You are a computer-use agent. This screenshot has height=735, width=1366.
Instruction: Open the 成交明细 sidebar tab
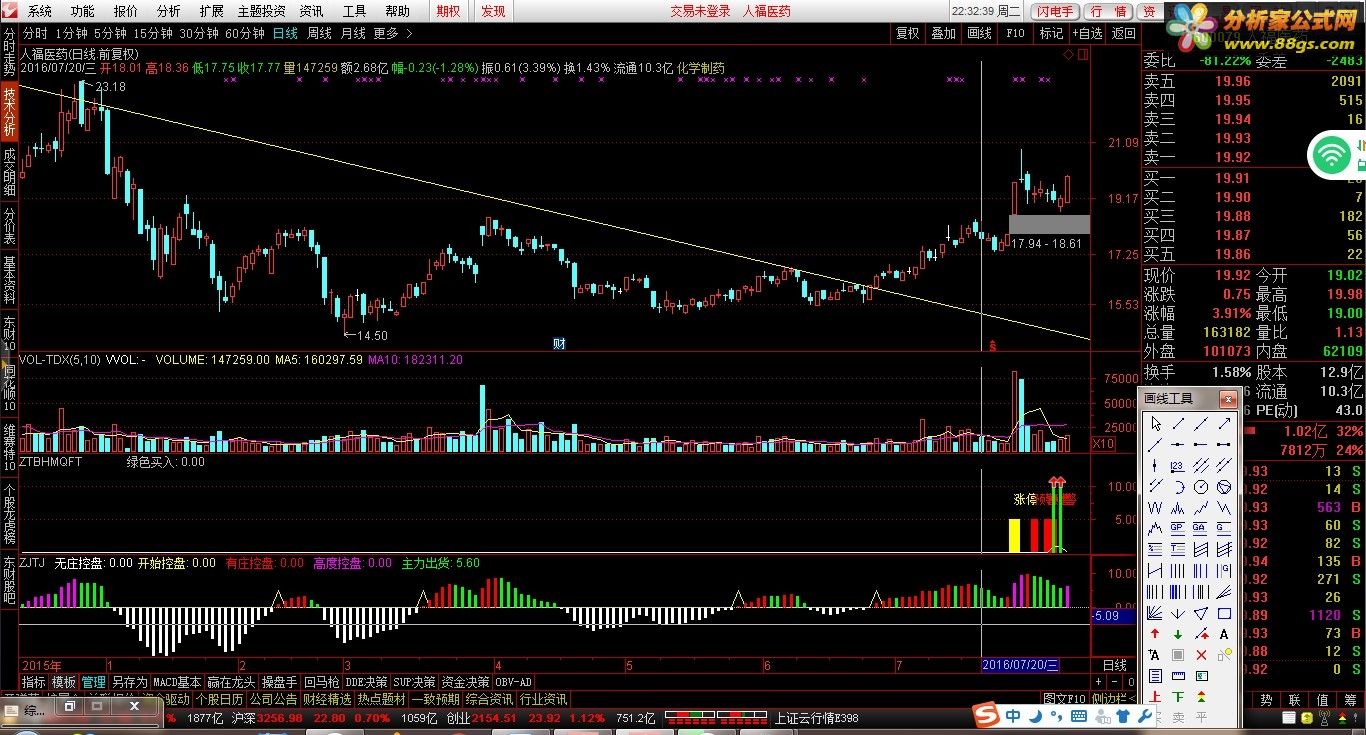click(x=9, y=172)
